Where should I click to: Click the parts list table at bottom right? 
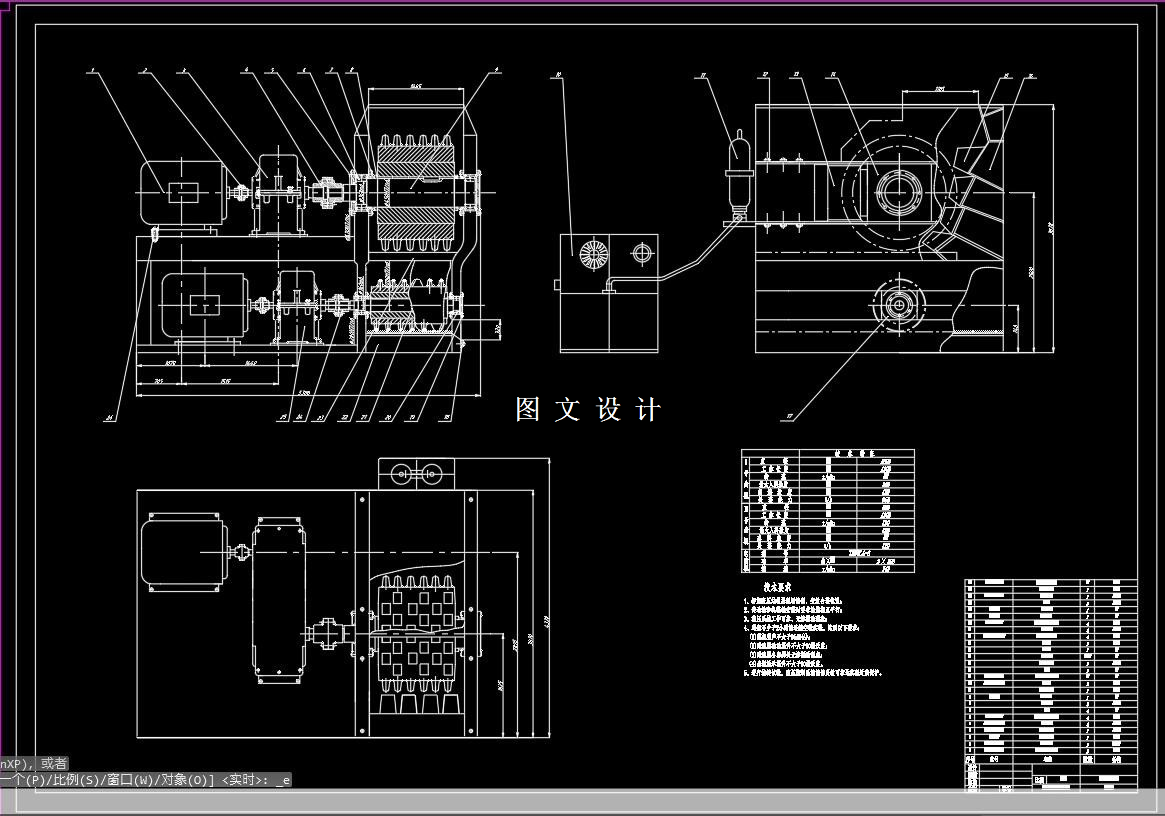(x=1050, y=670)
